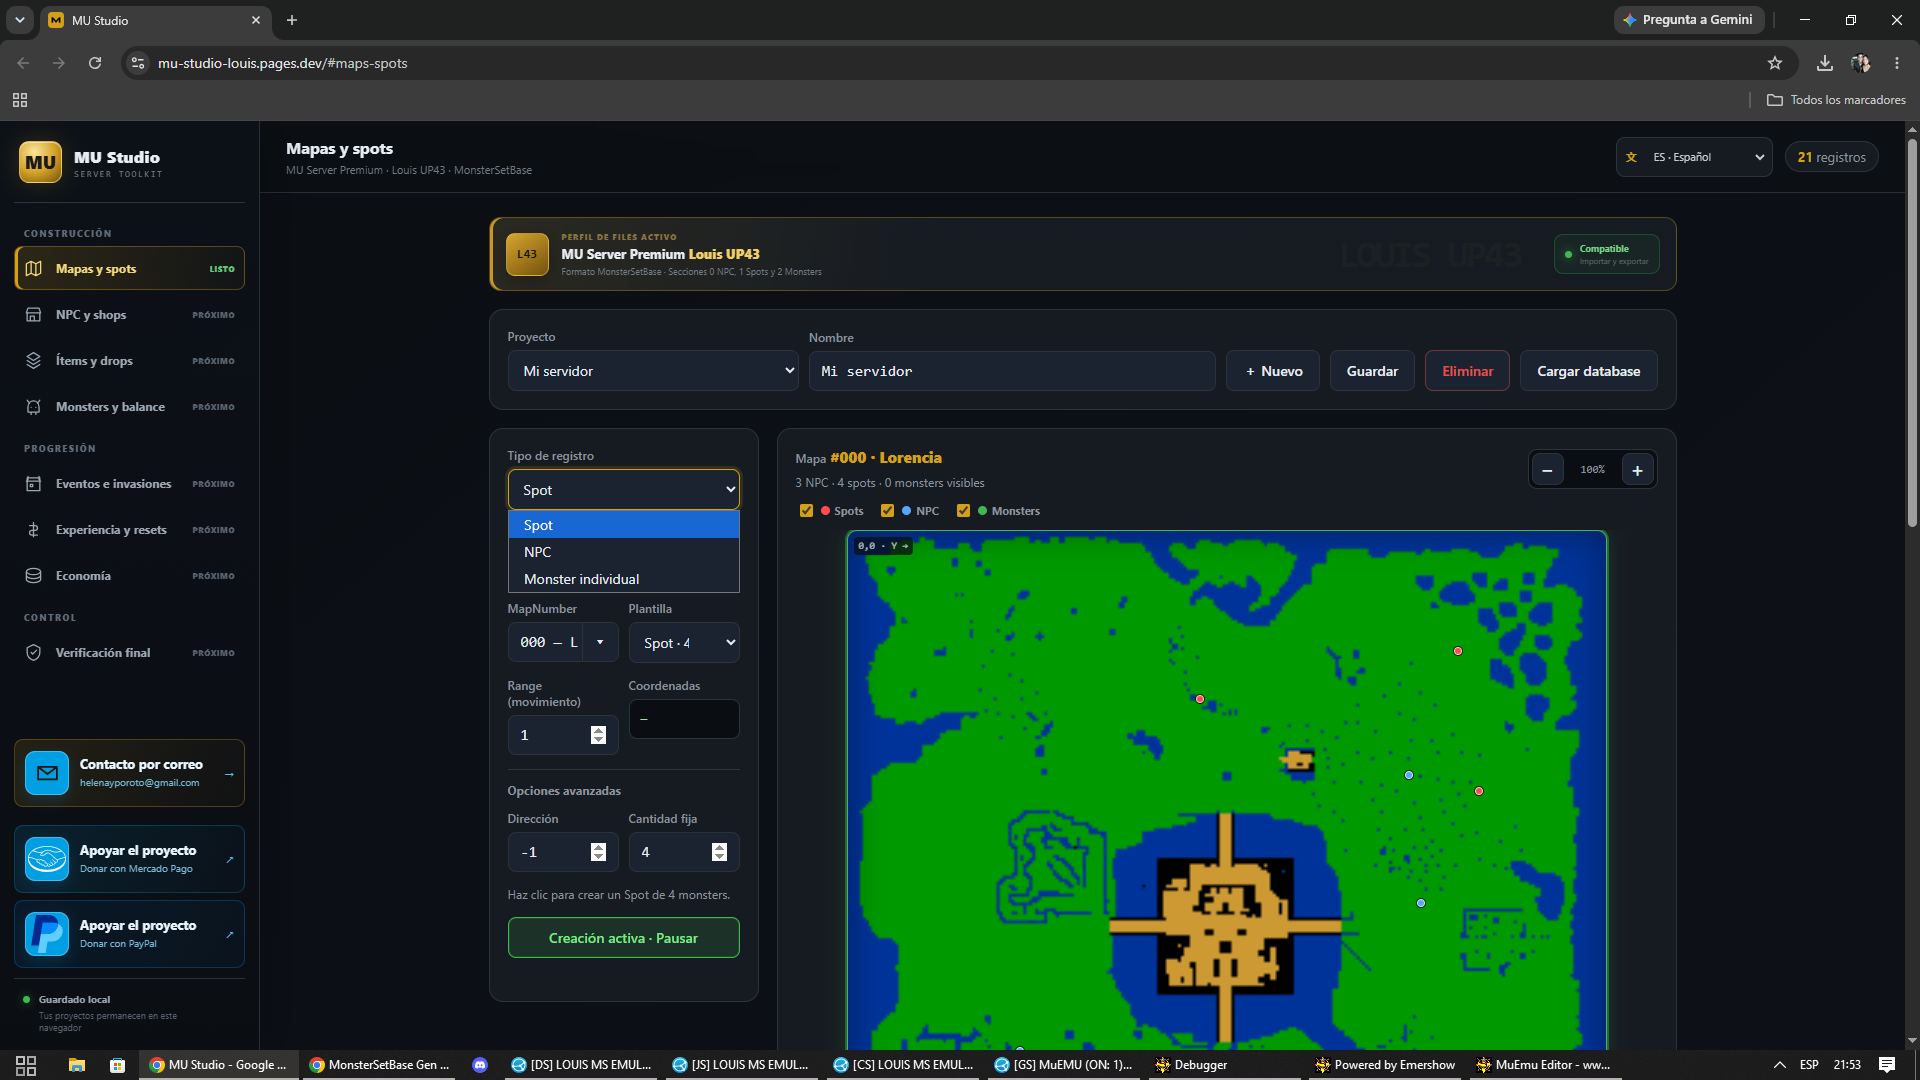Open Experiencia y resets section
This screenshot has height=1080, width=1920.
click(x=130, y=530)
